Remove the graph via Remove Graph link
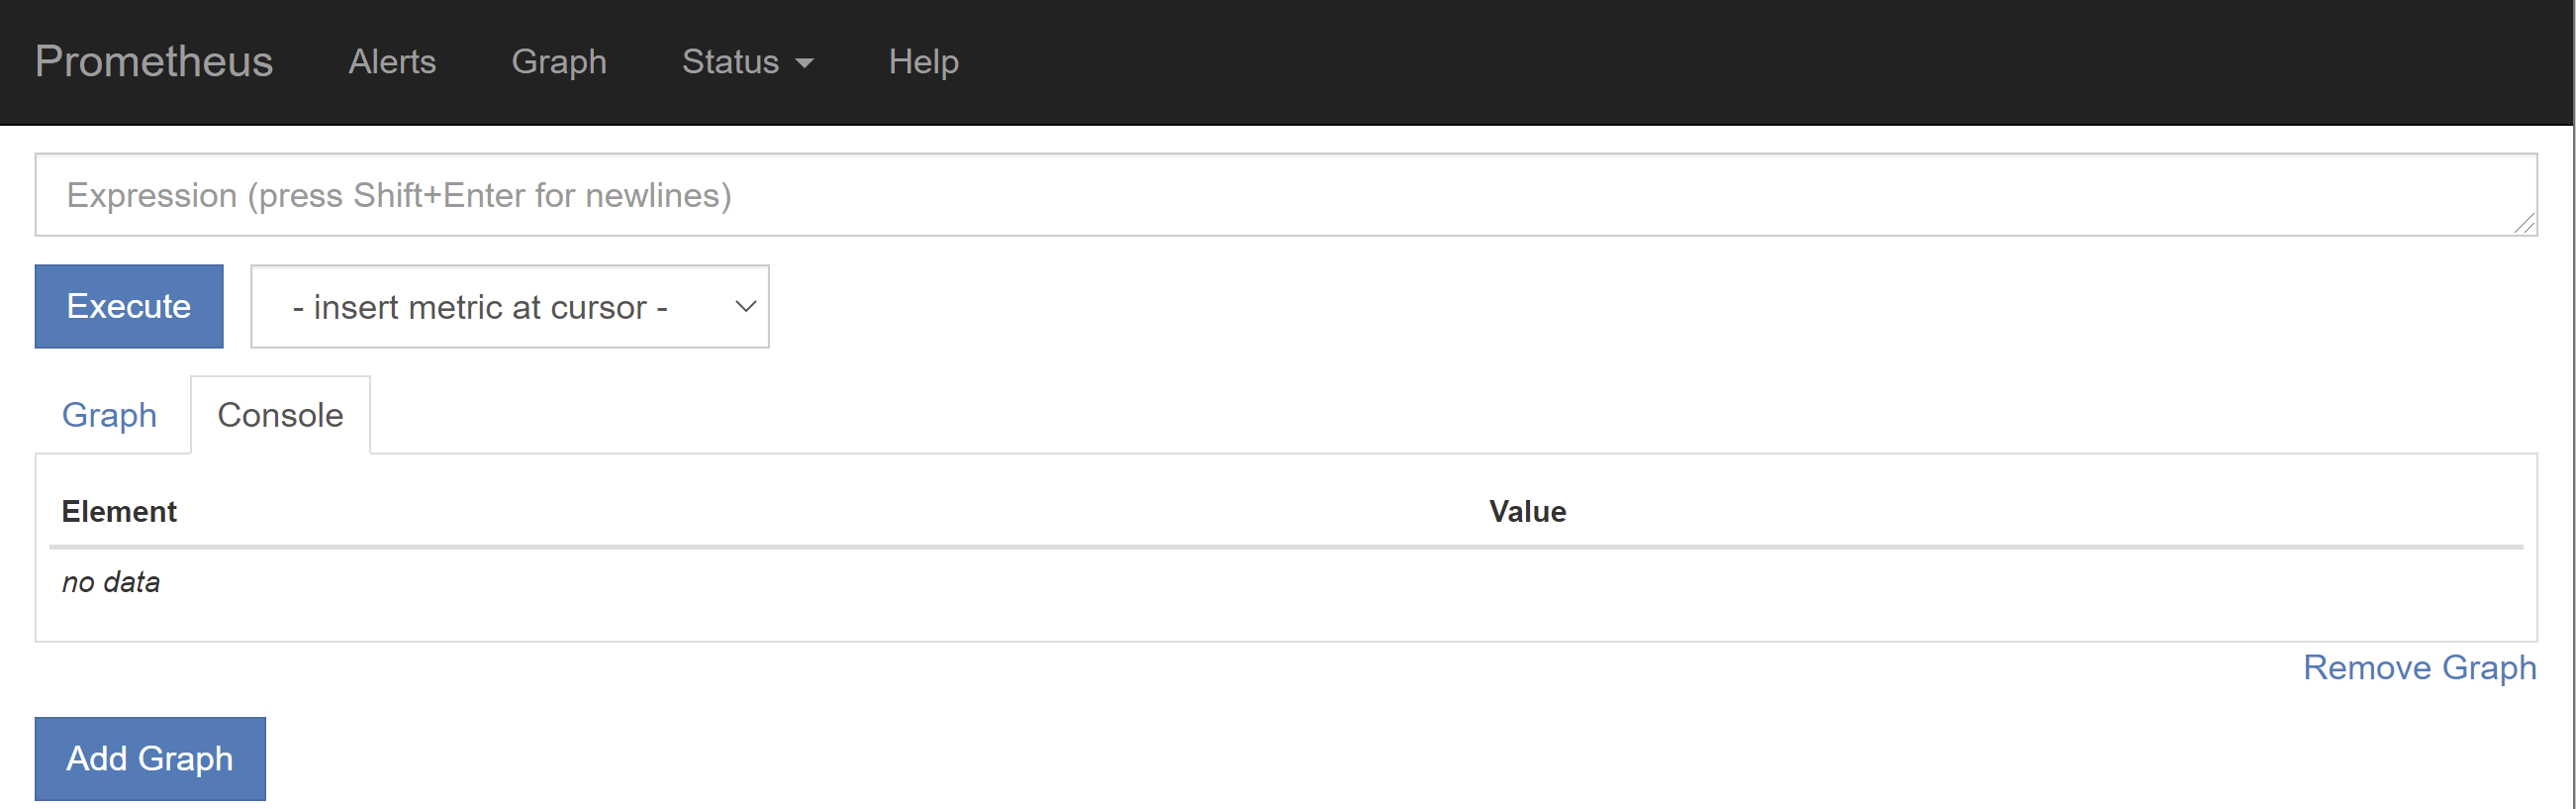 2419,667
